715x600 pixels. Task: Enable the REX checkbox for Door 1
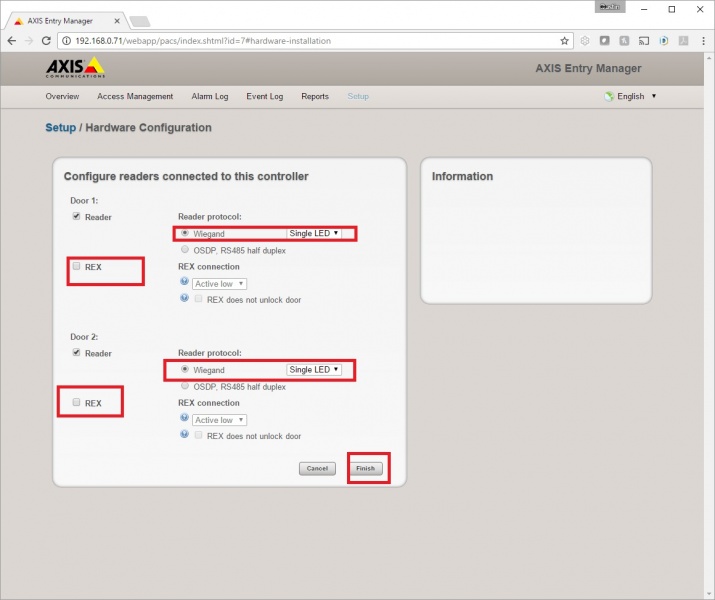point(76,266)
